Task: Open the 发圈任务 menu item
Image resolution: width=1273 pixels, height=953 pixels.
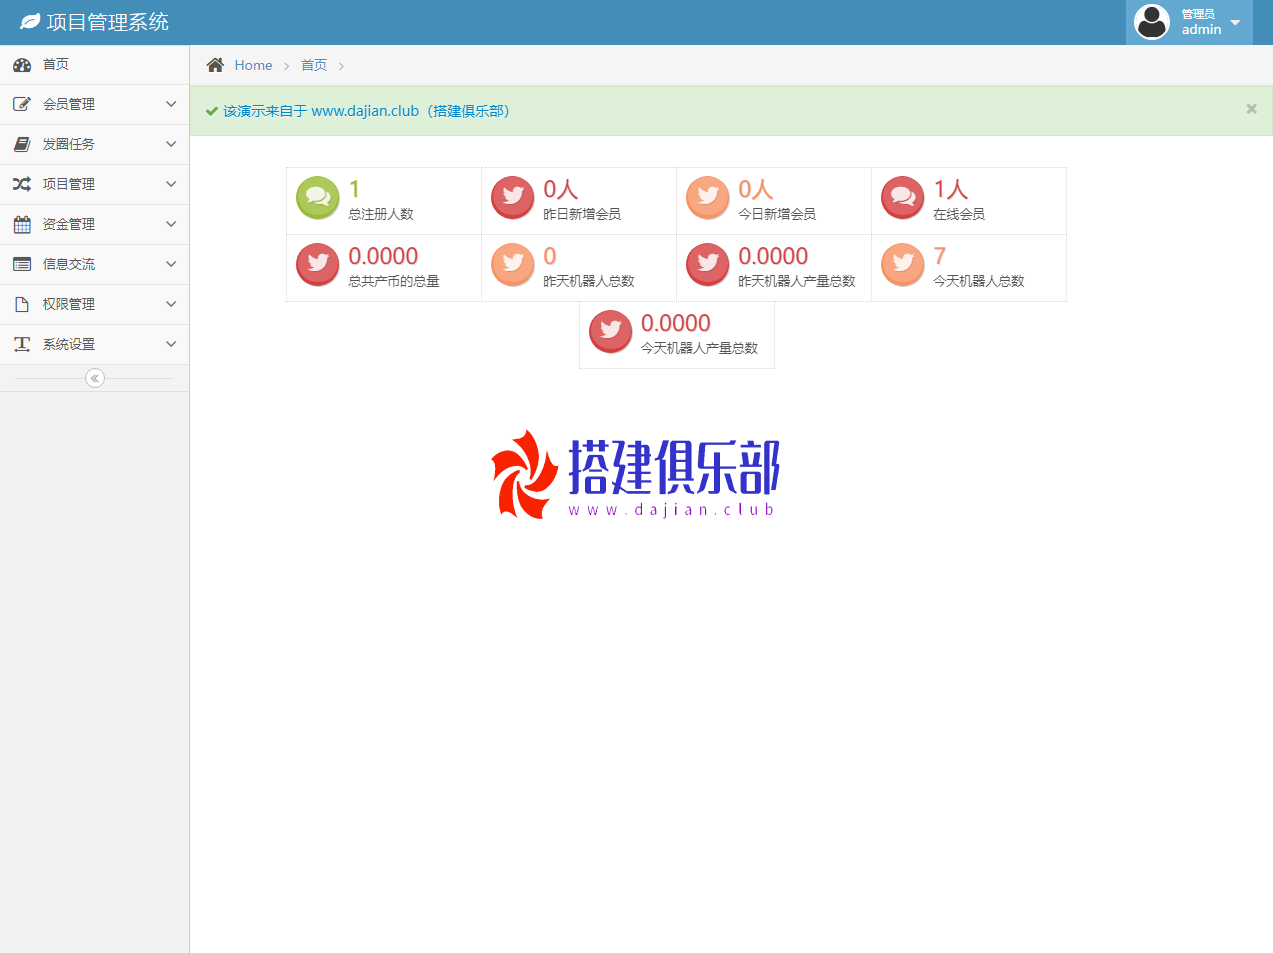Action: (94, 145)
